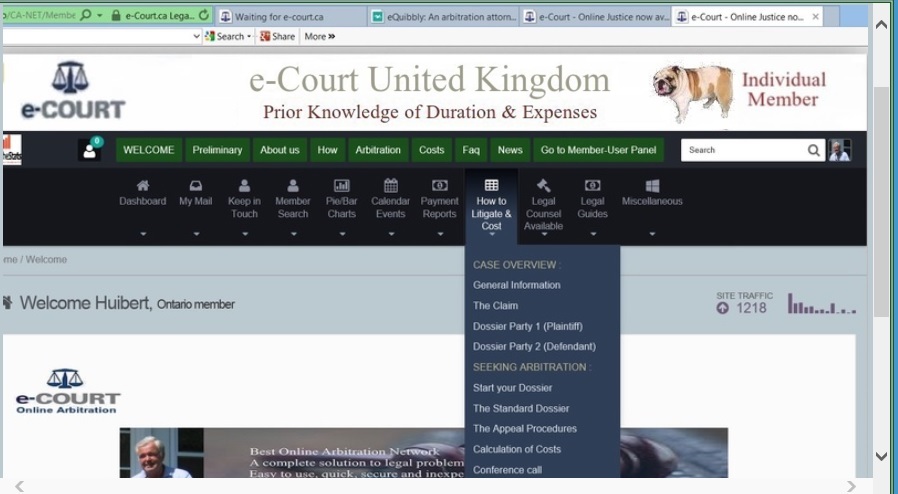
Task: Click the Miscellaneous windows icon
Action: click(x=652, y=186)
